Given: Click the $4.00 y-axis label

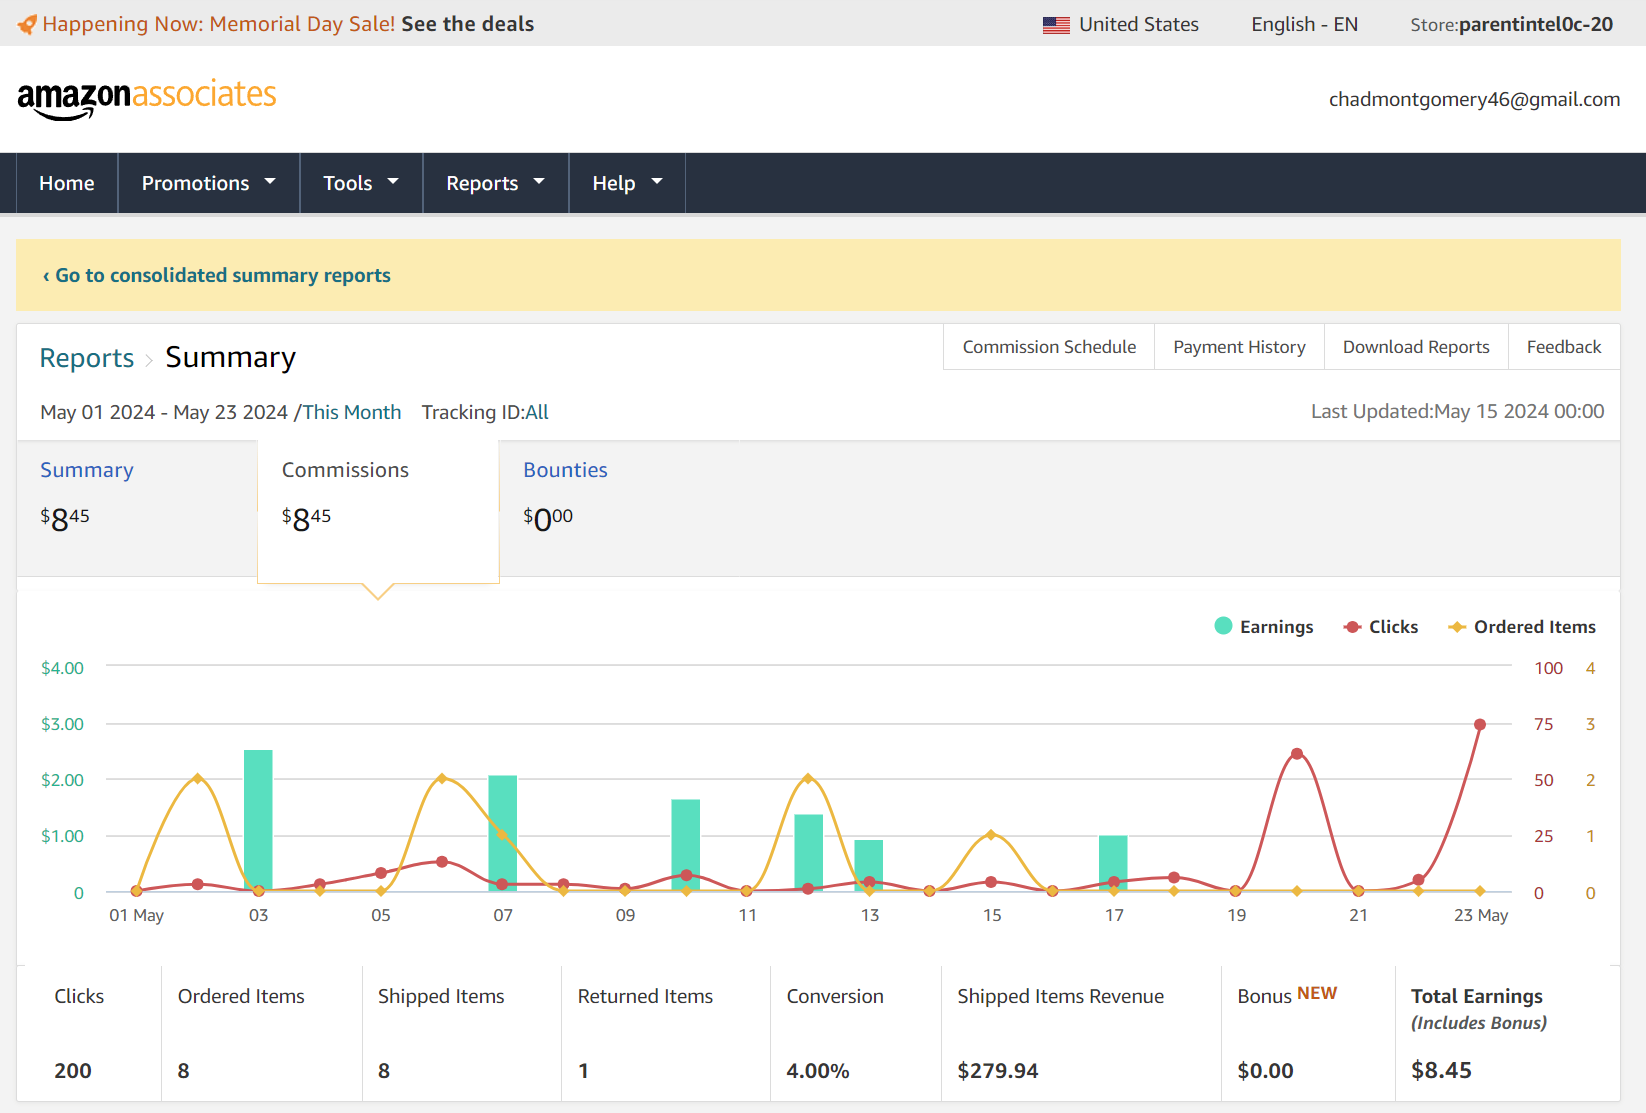Looking at the screenshot, I should coord(62,668).
